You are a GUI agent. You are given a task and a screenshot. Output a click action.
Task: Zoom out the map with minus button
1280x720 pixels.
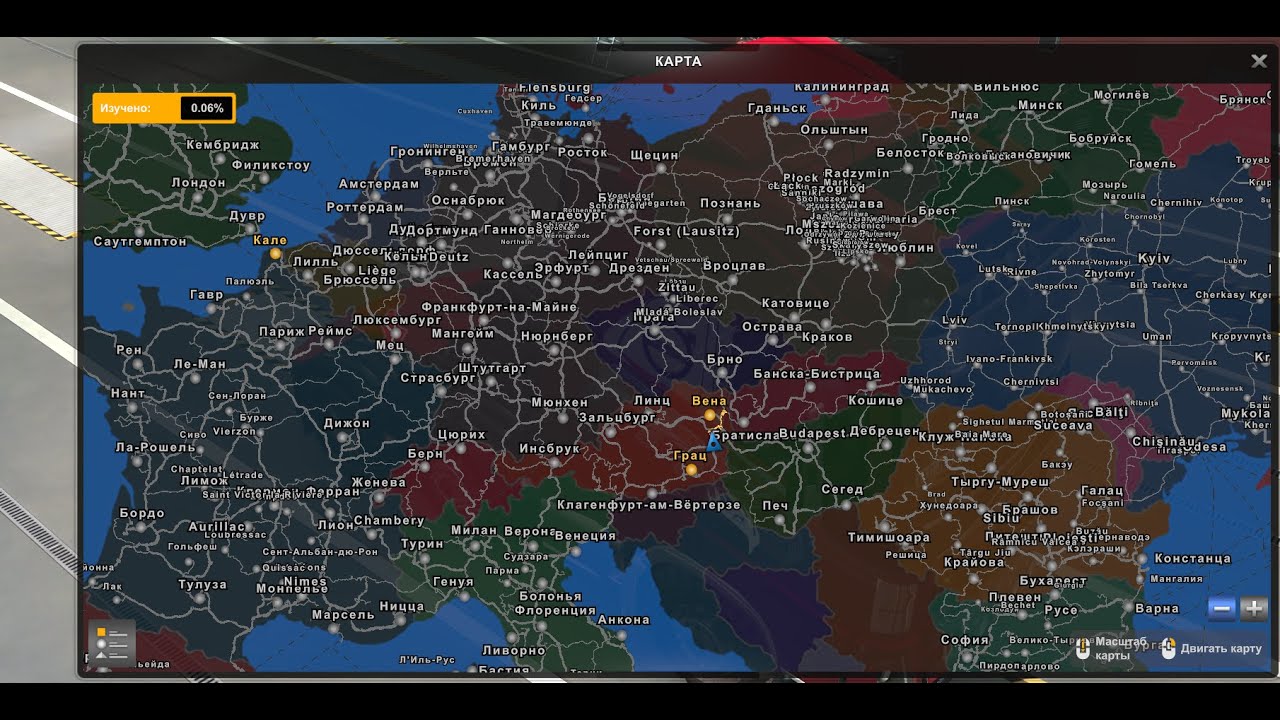(x=1221, y=608)
